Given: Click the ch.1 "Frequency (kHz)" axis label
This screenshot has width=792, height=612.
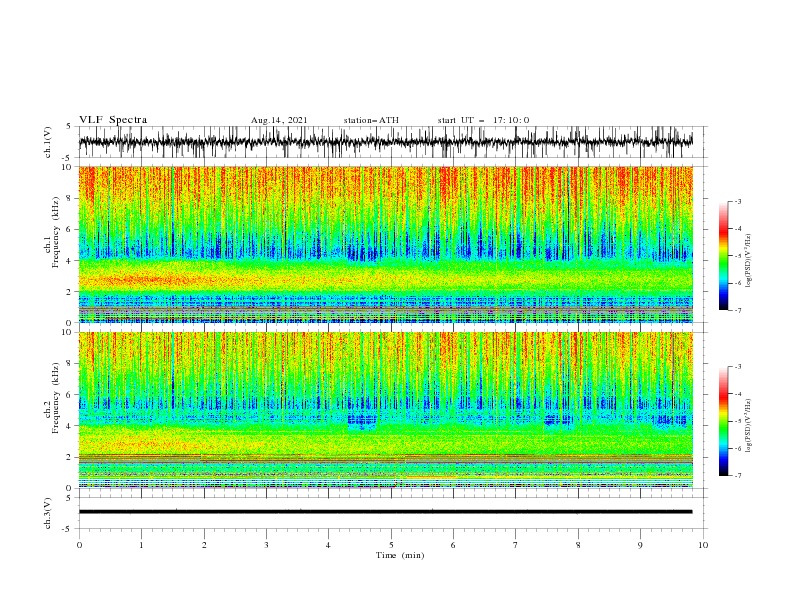Looking at the screenshot, I should coord(55,232).
